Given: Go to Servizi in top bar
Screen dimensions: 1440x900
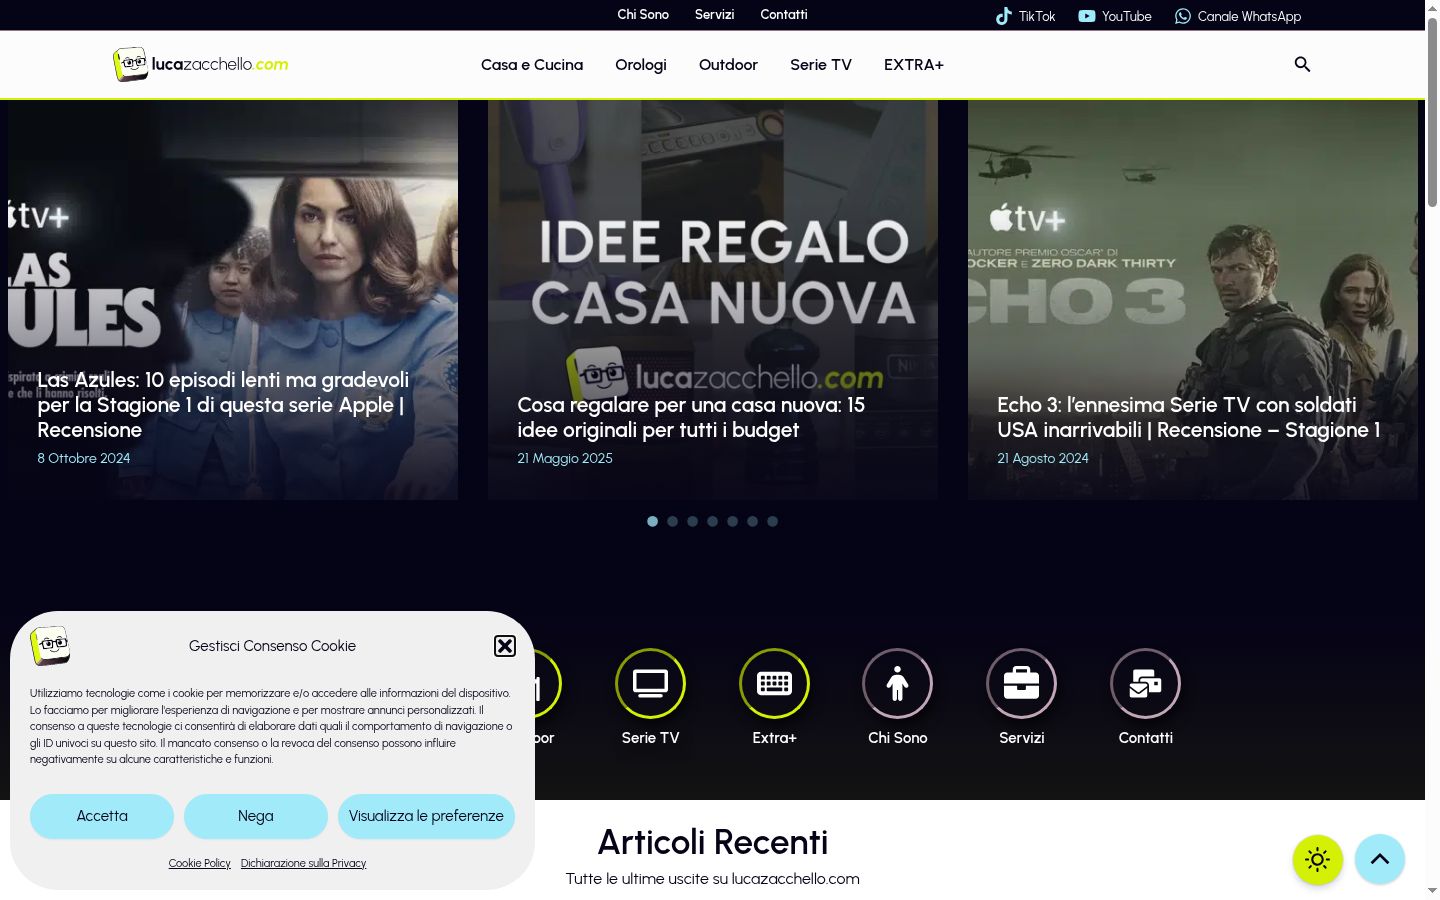Looking at the screenshot, I should pos(715,14).
